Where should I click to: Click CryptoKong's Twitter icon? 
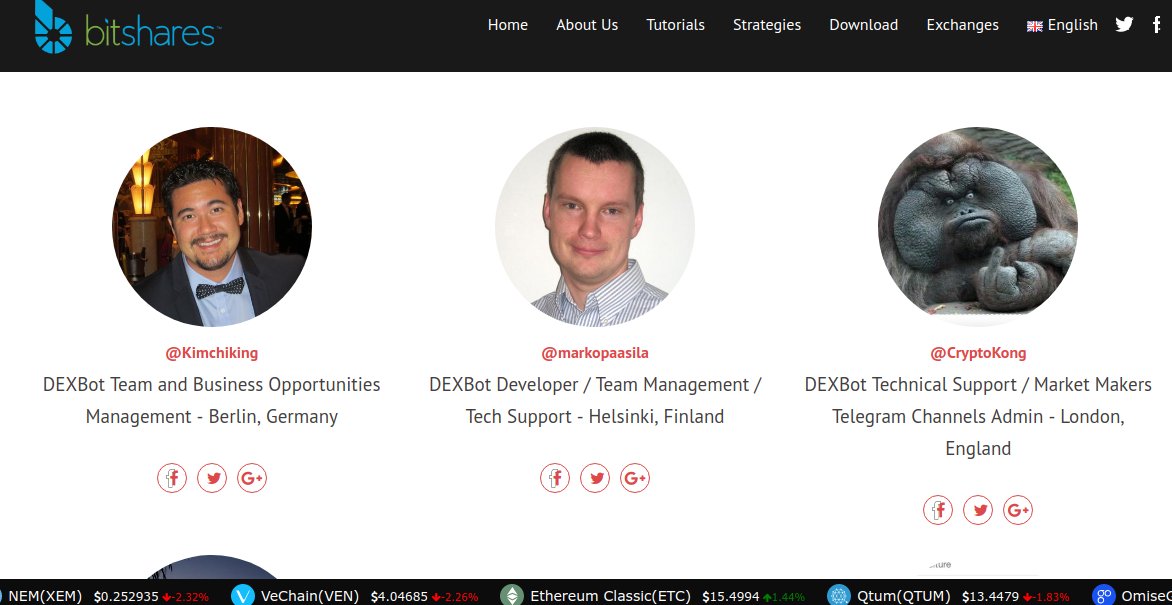click(978, 510)
